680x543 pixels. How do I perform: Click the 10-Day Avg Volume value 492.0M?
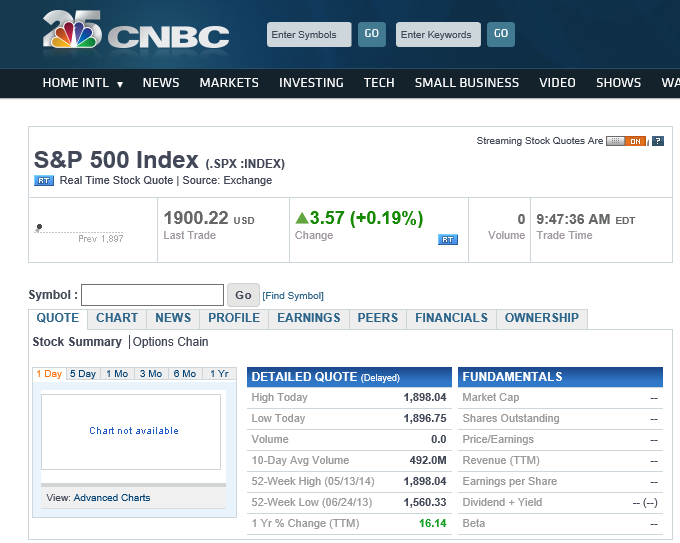(x=428, y=460)
